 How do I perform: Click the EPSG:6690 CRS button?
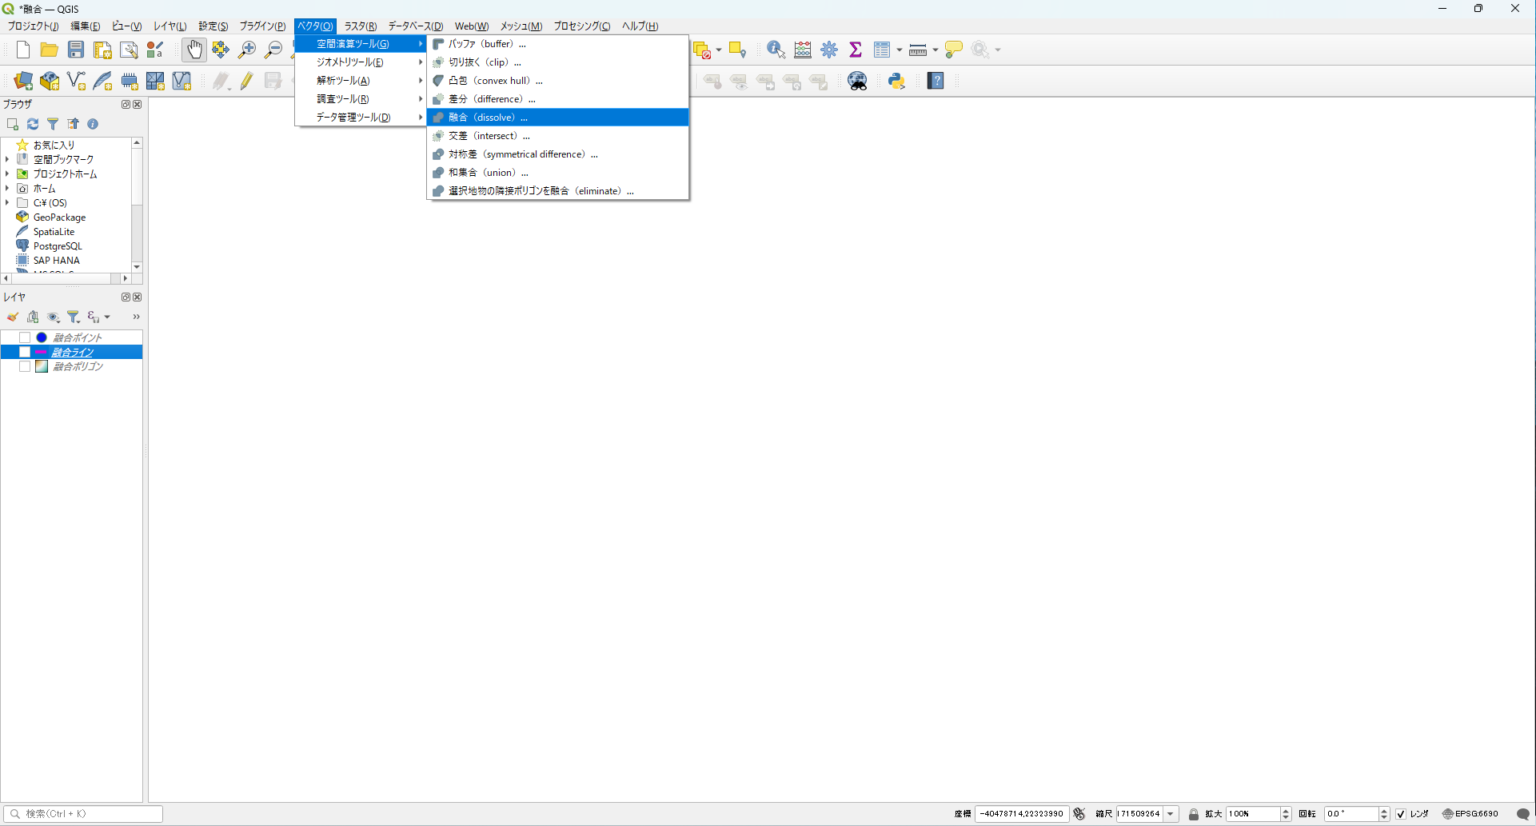(1470, 814)
